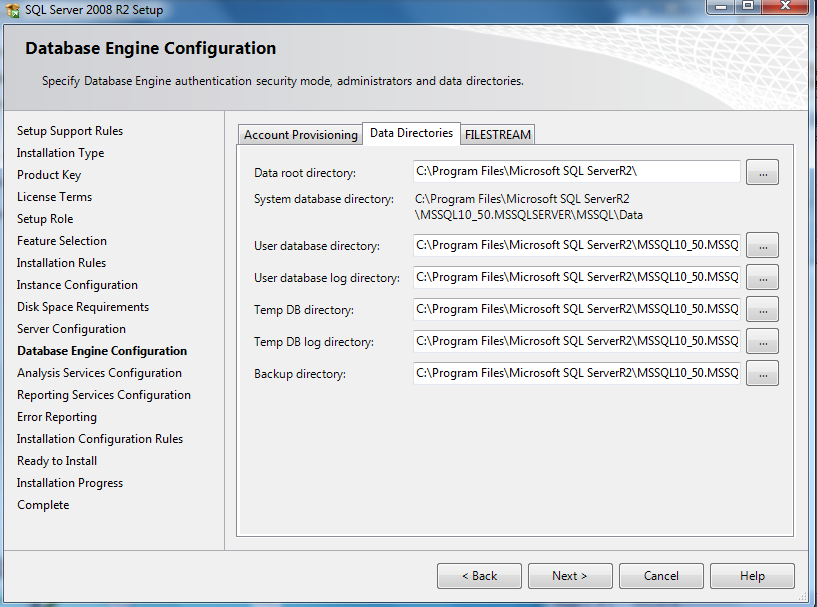Browse for the Temp DB log directory

(762, 341)
